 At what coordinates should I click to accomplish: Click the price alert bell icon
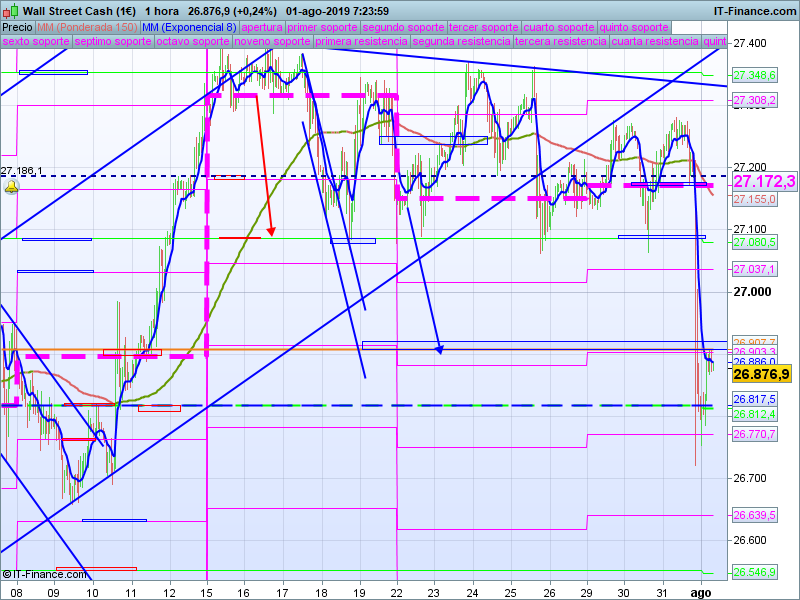(x=10, y=187)
